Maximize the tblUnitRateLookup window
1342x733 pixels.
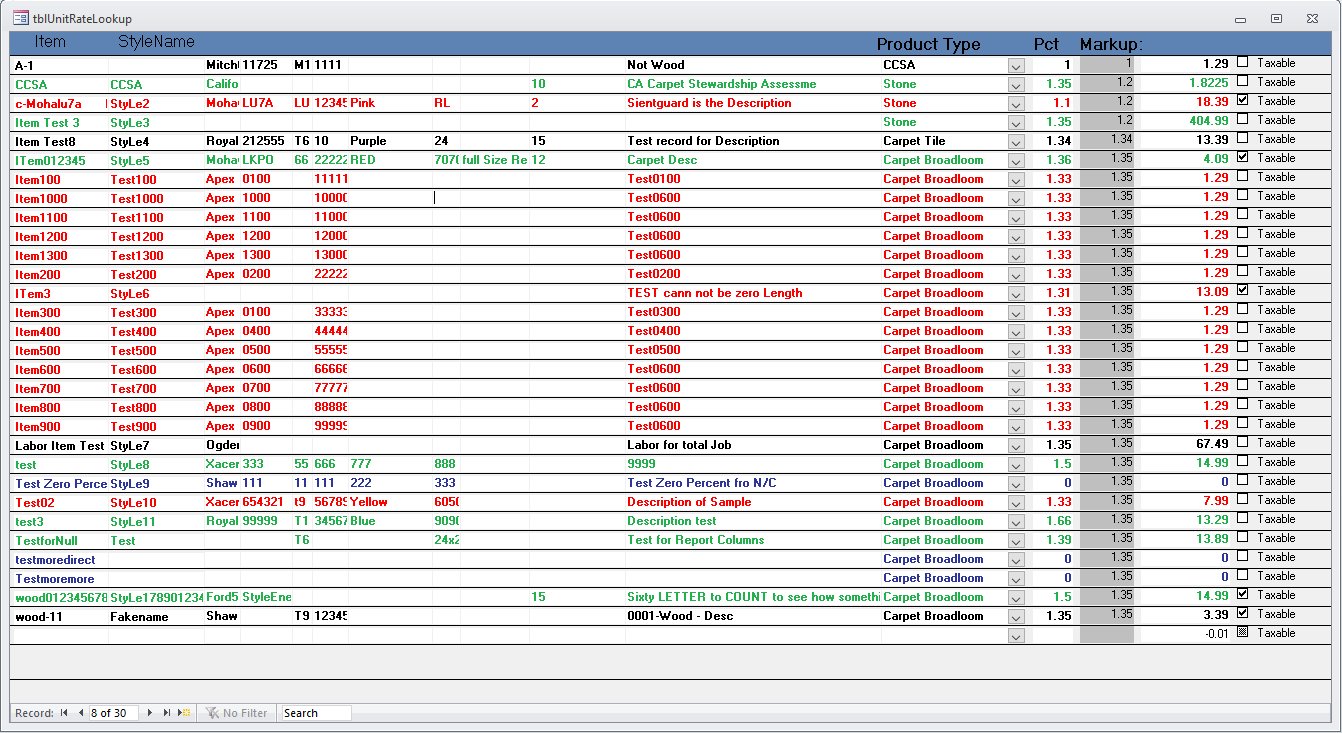(1276, 18)
